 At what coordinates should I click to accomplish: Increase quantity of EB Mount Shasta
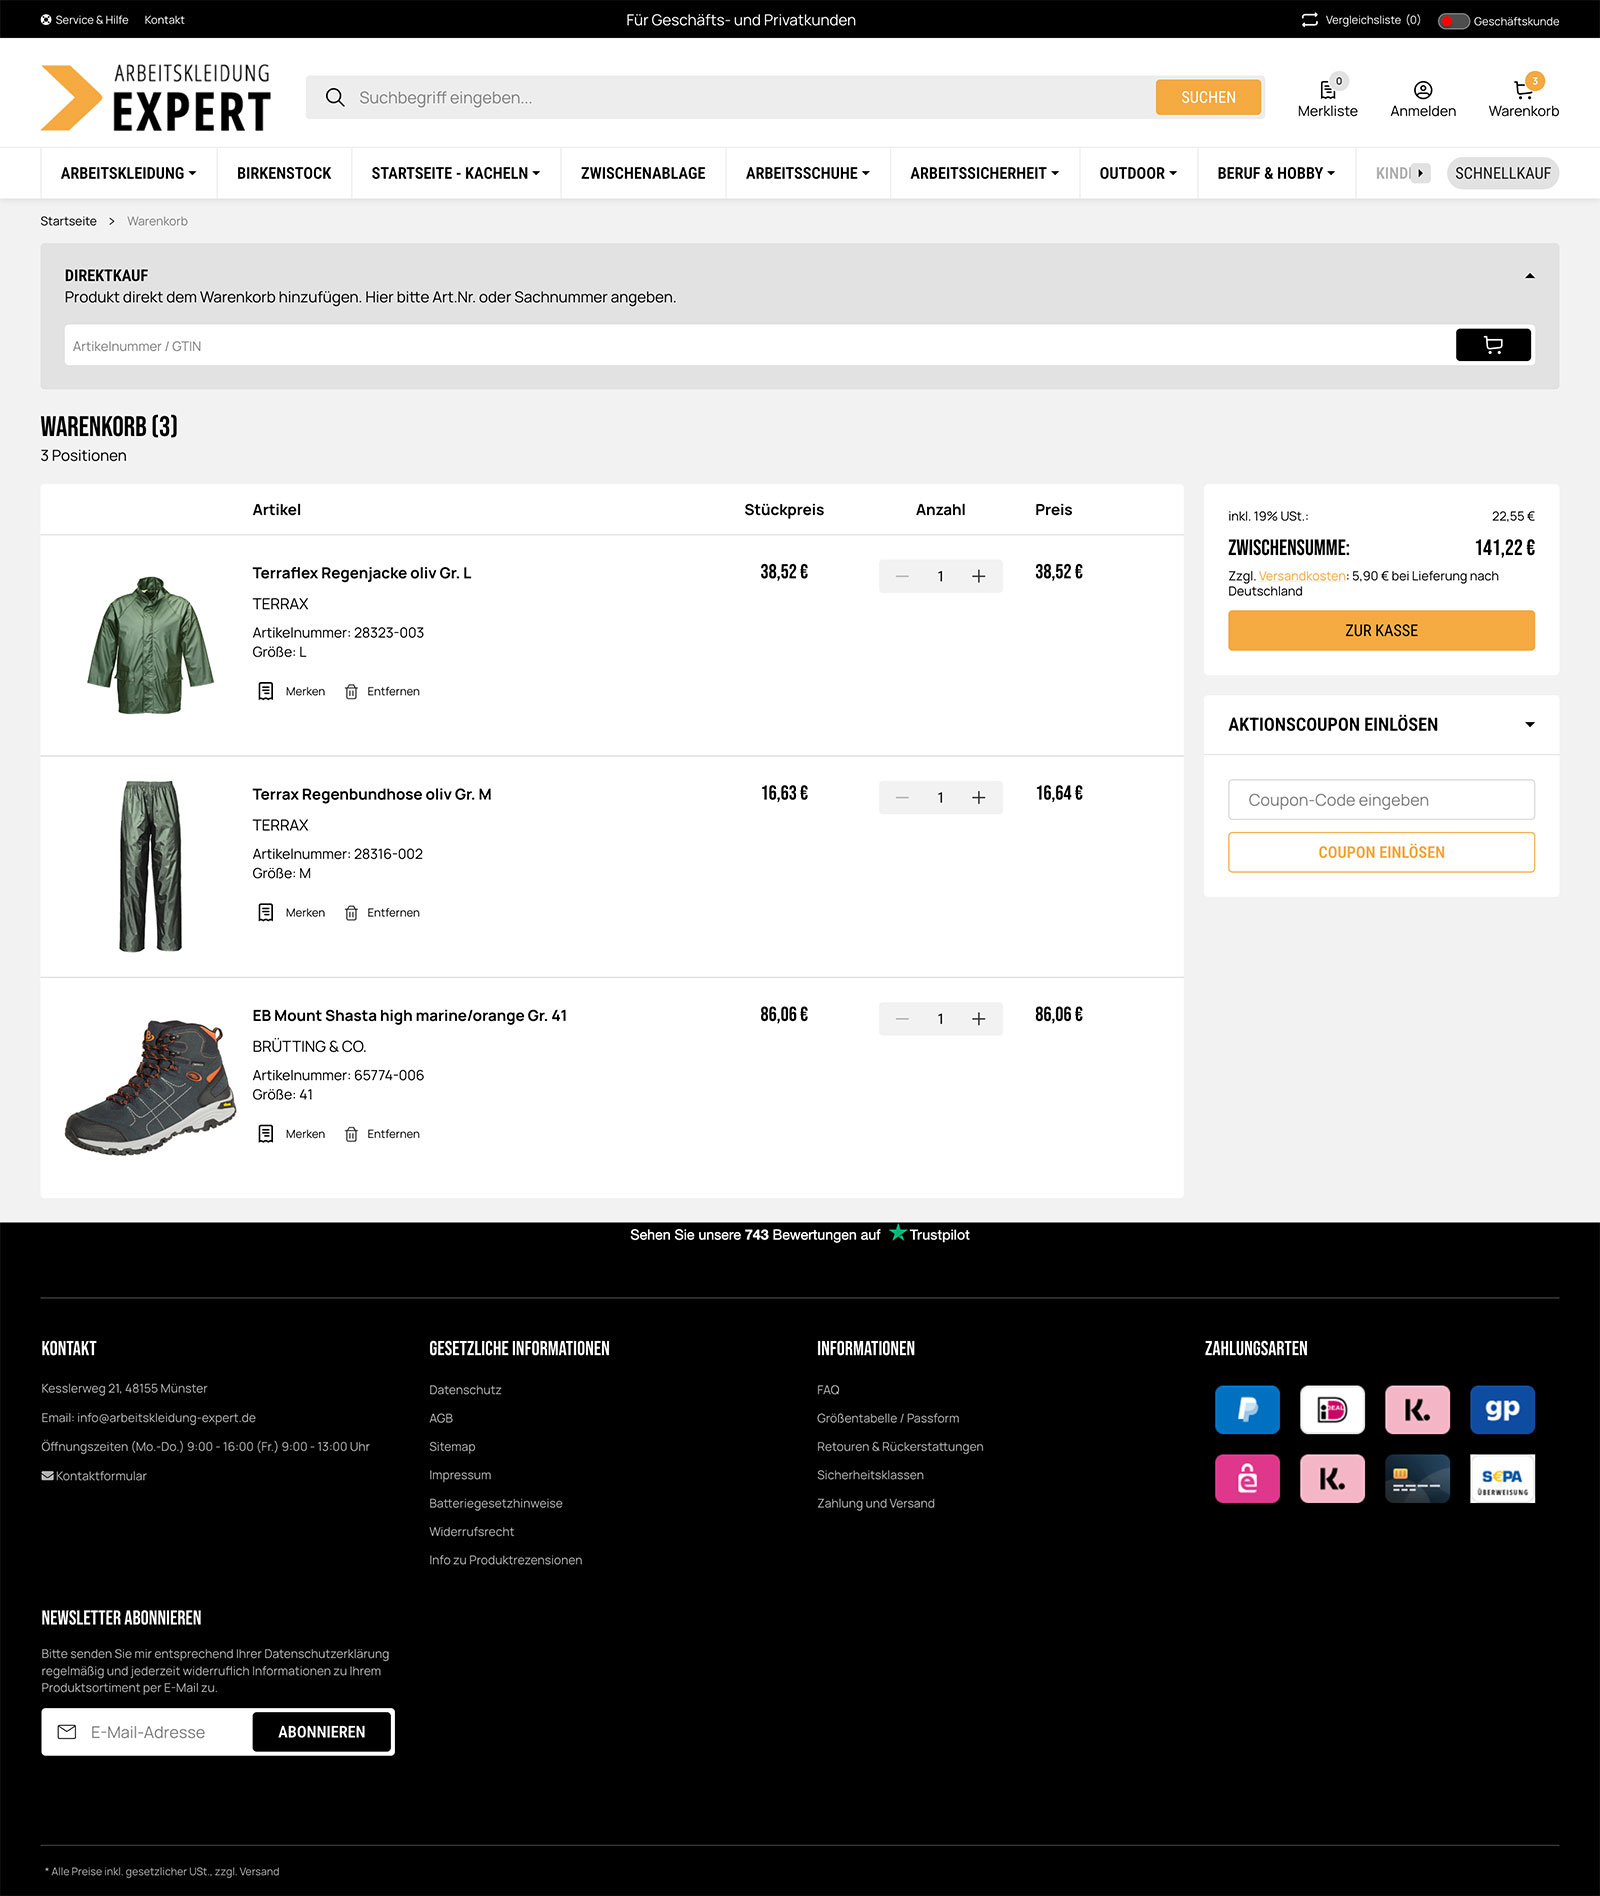(x=979, y=1018)
